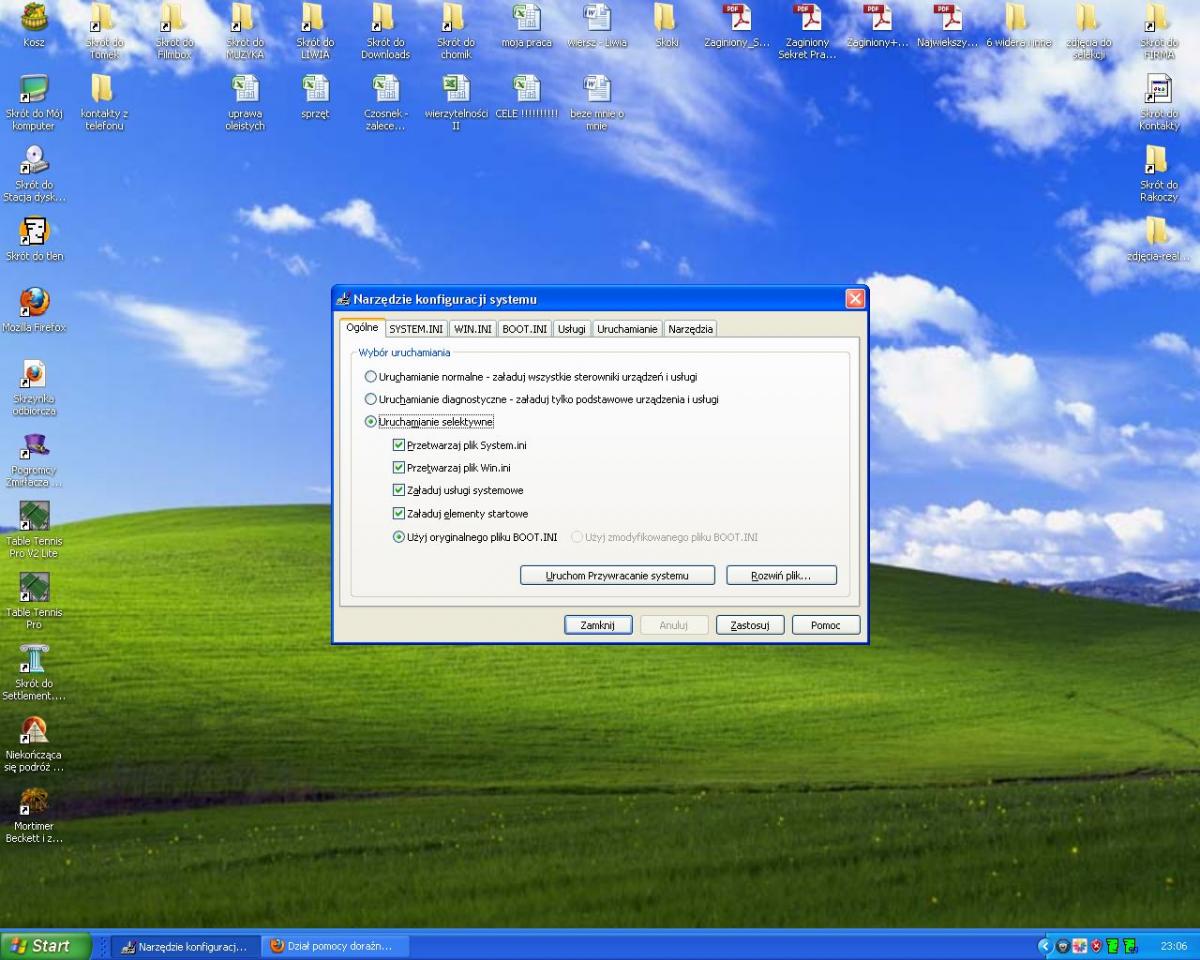Expand hidden system tray icons arrow

[1045, 946]
